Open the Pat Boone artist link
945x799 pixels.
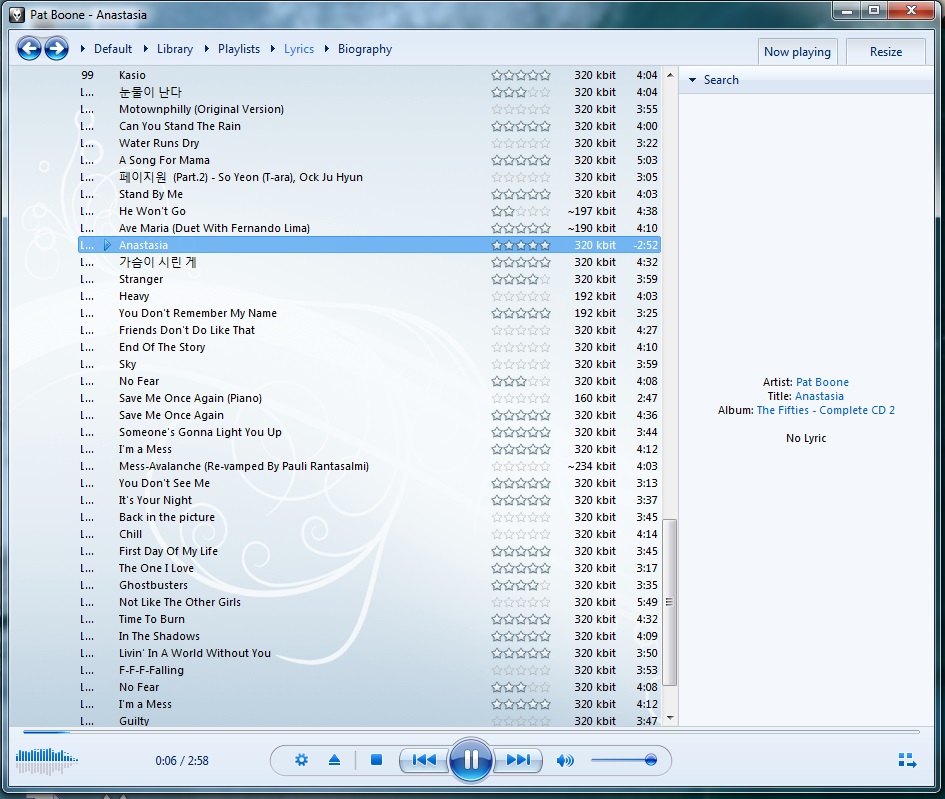[x=822, y=382]
